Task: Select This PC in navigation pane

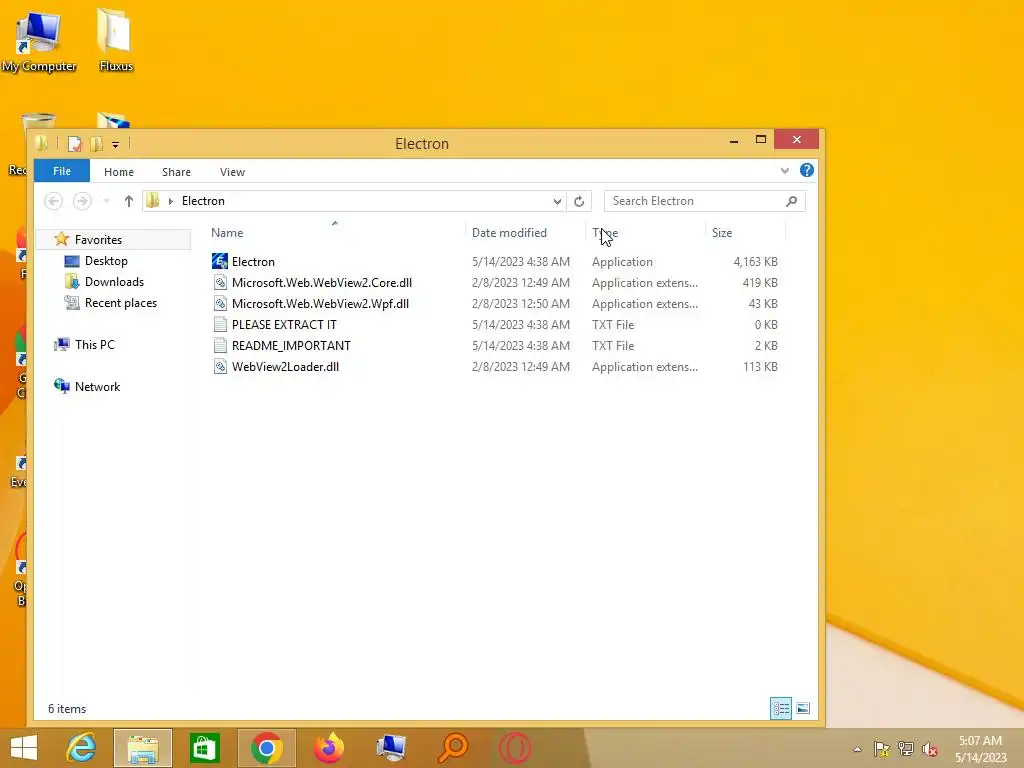Action: pyautogui.click(x=94, y=344)
